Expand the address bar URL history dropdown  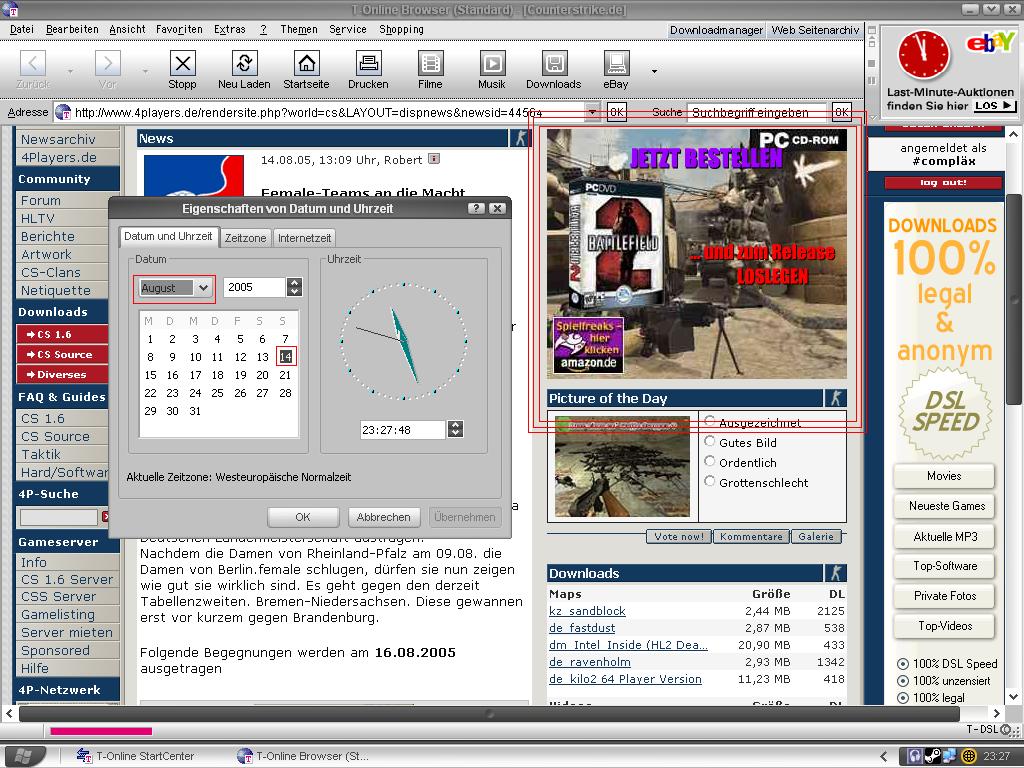coord(592,112)
